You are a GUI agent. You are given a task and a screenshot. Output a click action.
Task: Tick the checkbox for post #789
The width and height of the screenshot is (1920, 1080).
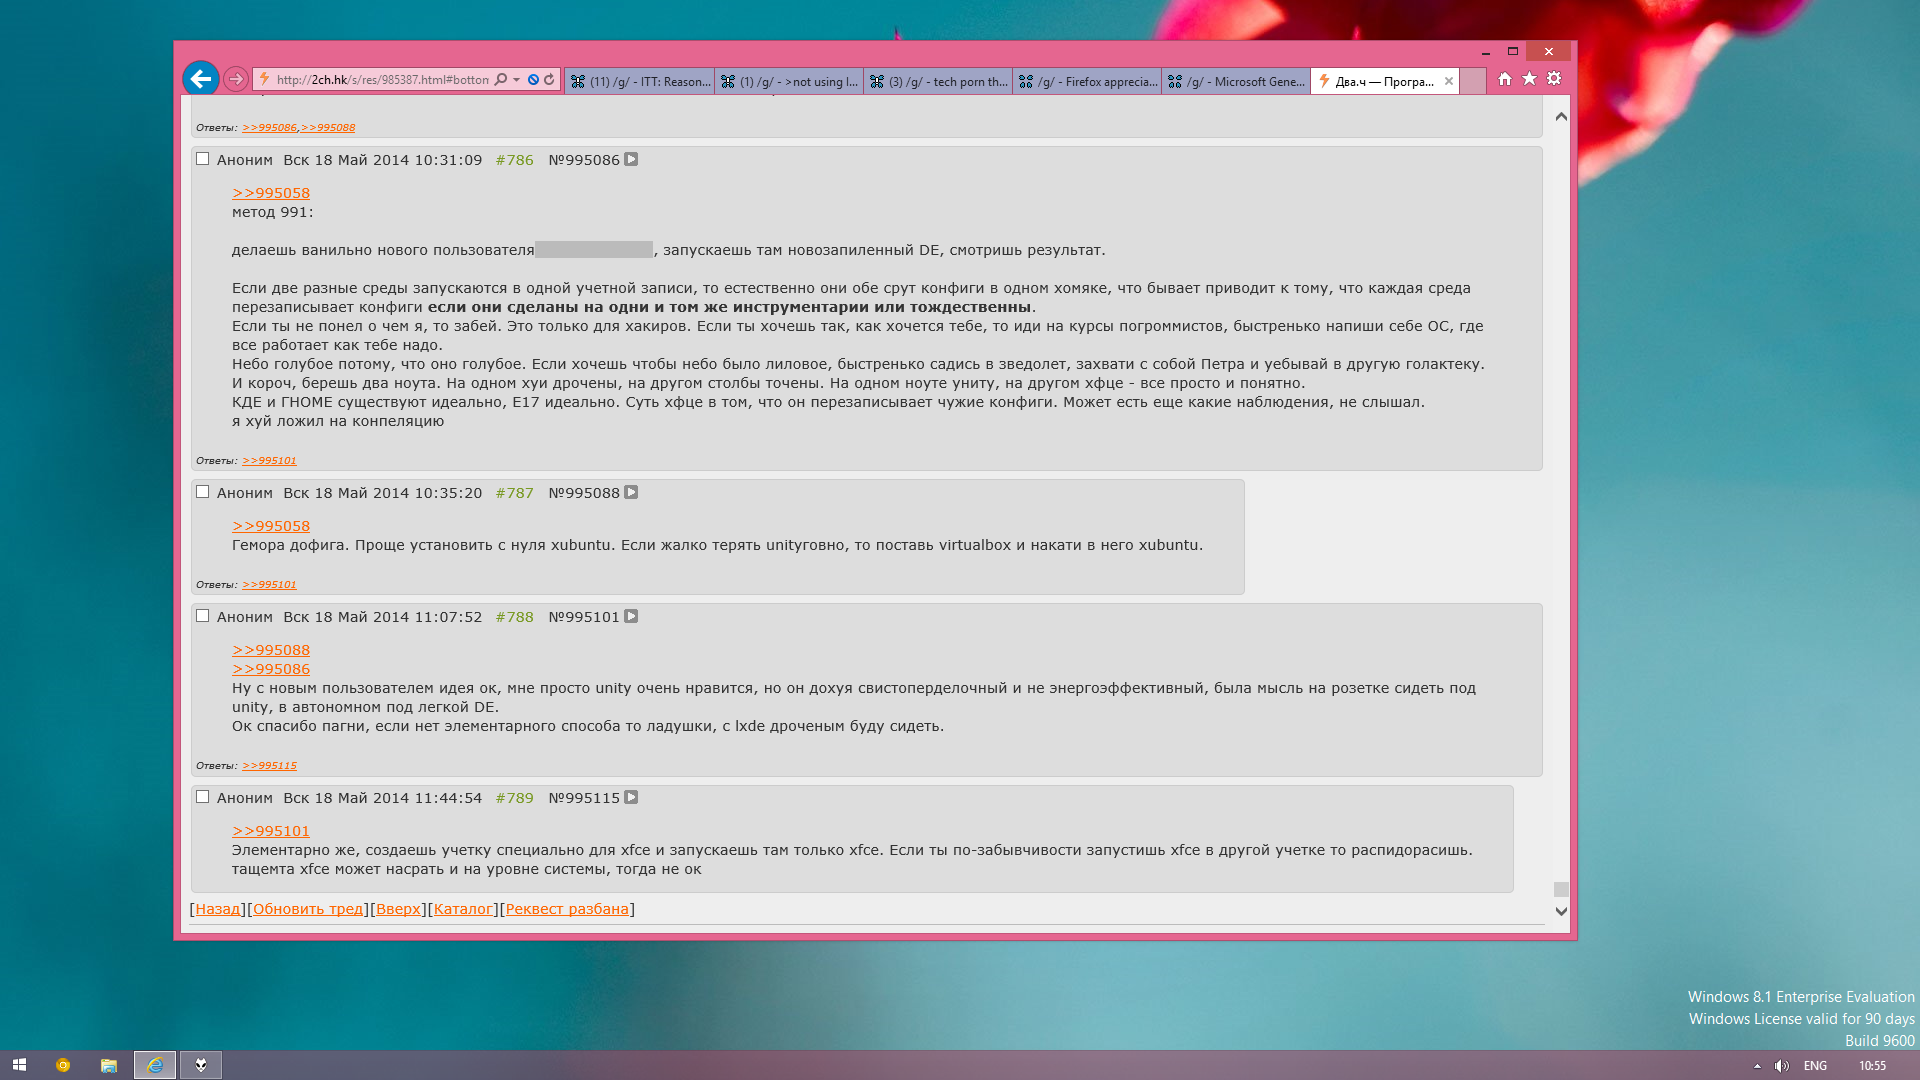click(203, 797)
